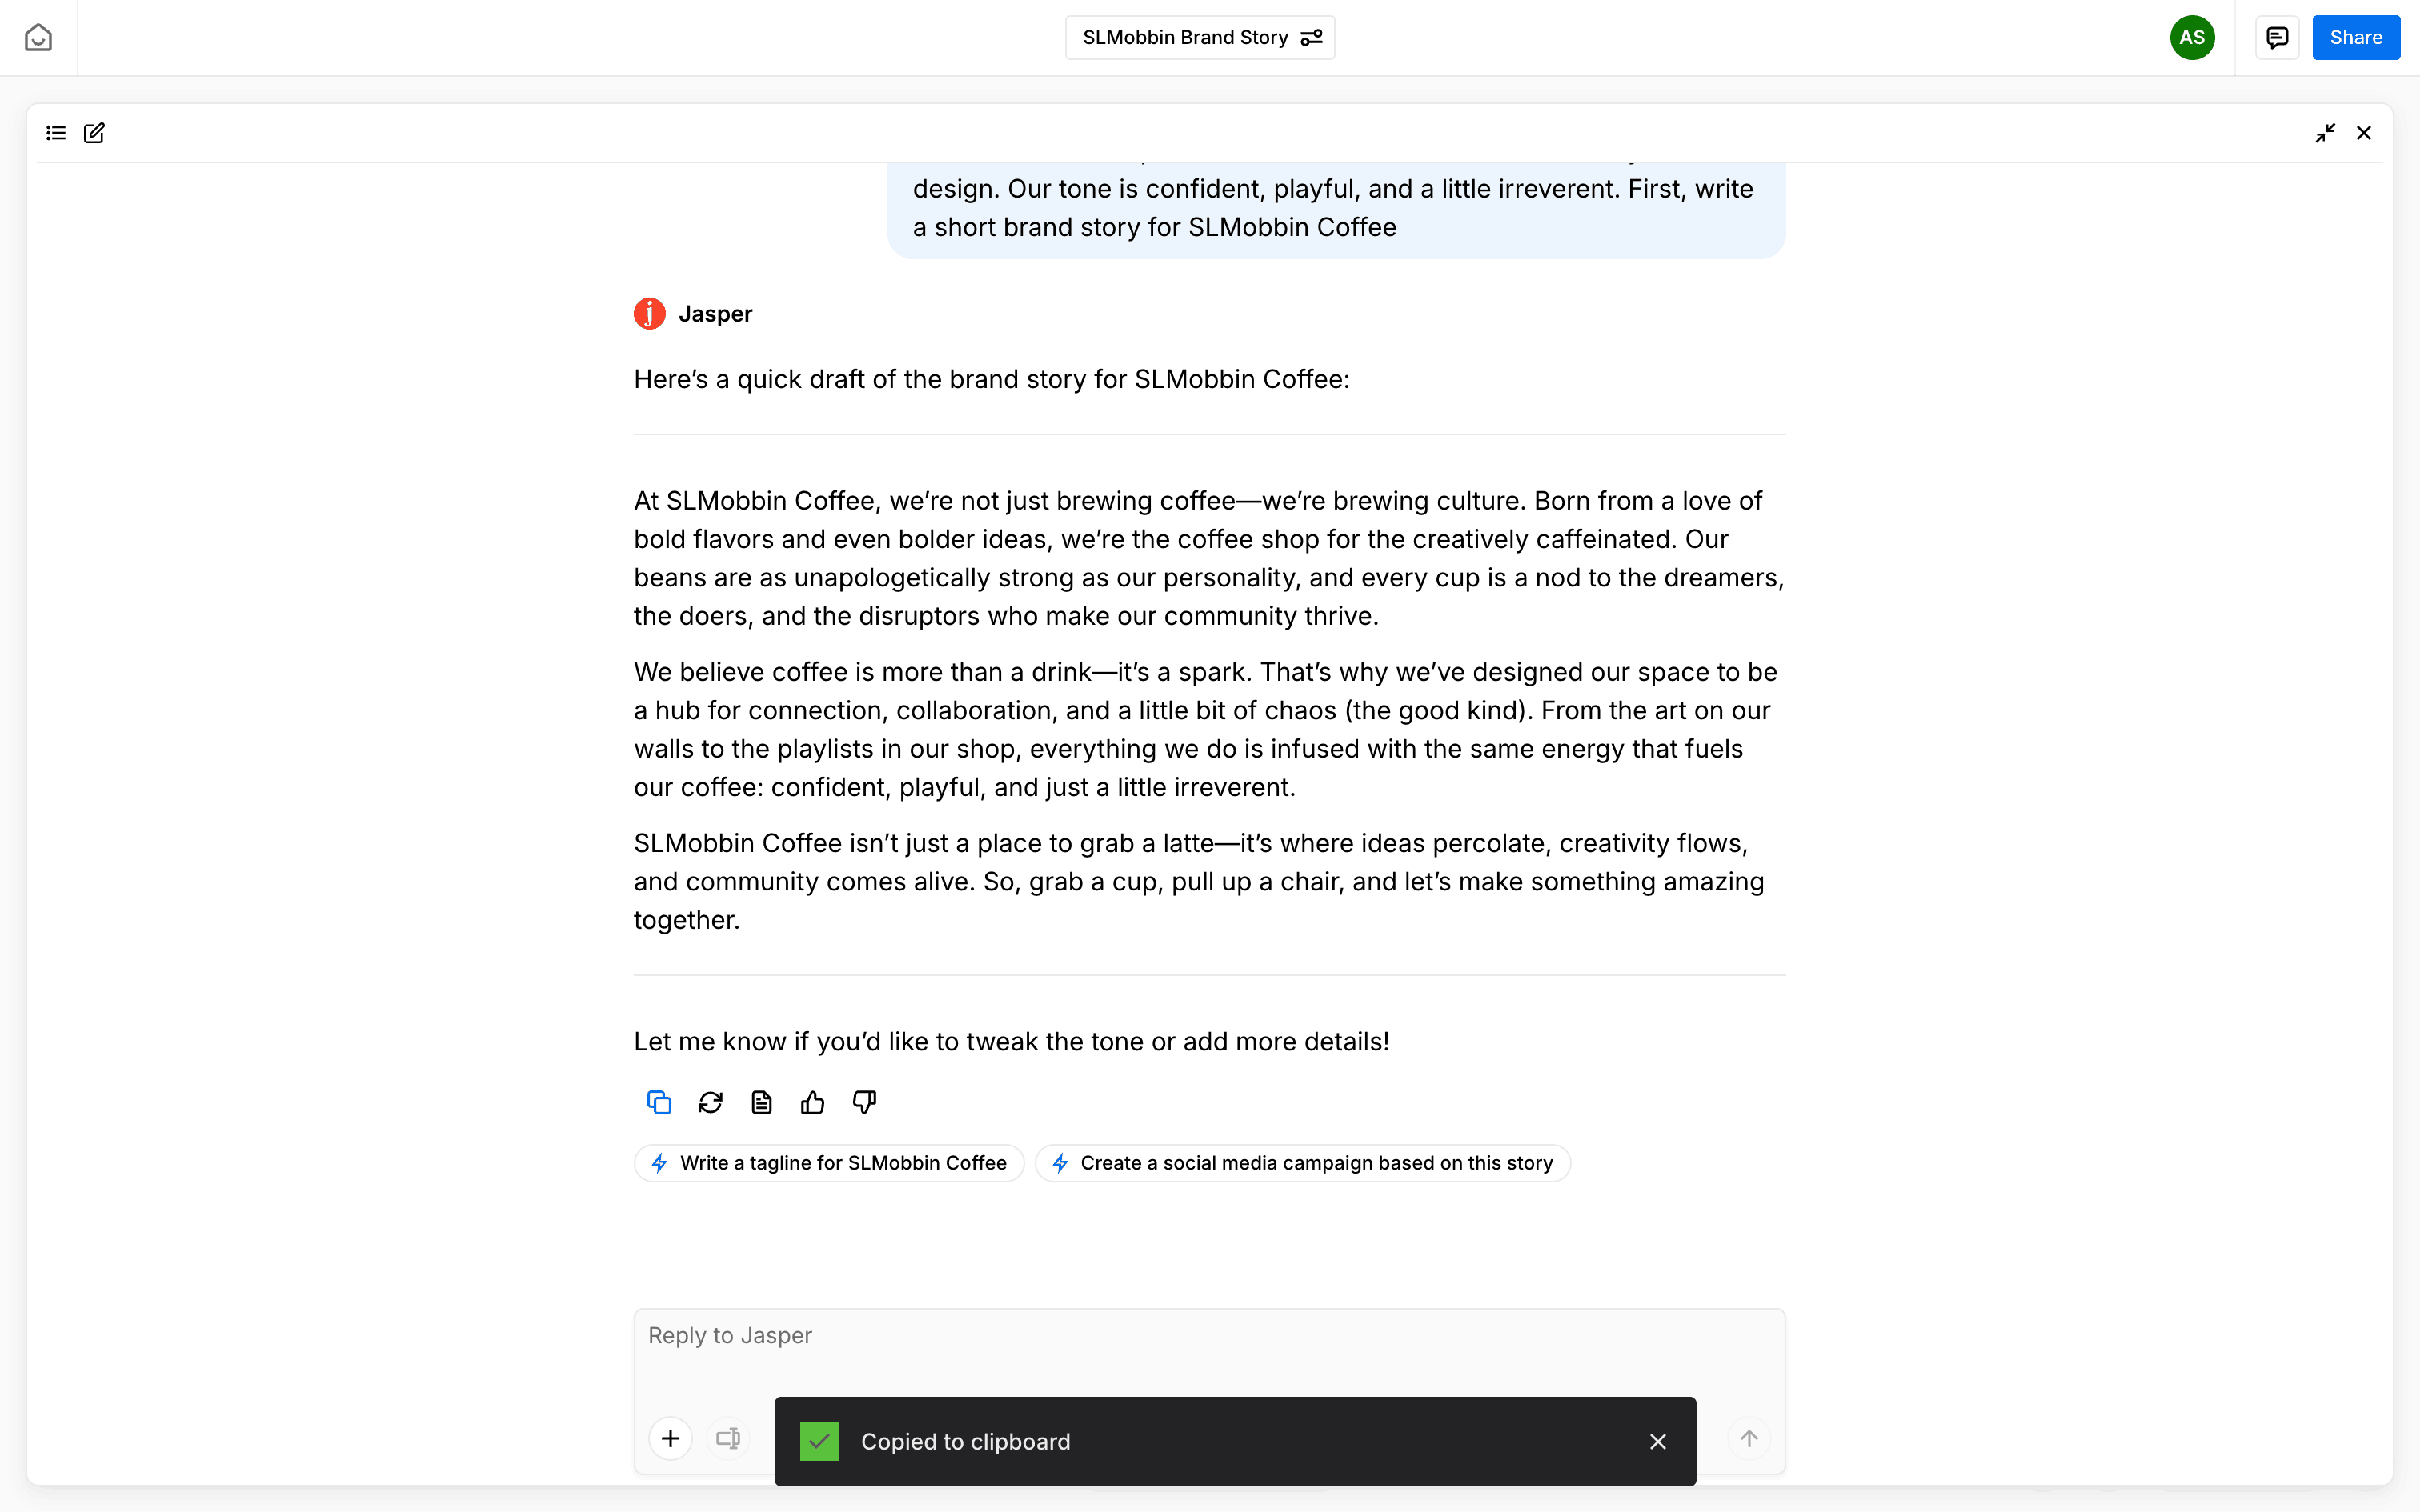Screen dimensions: 2420x1512
Task: Click the AS user avatar
Action: click(2191, 38)
